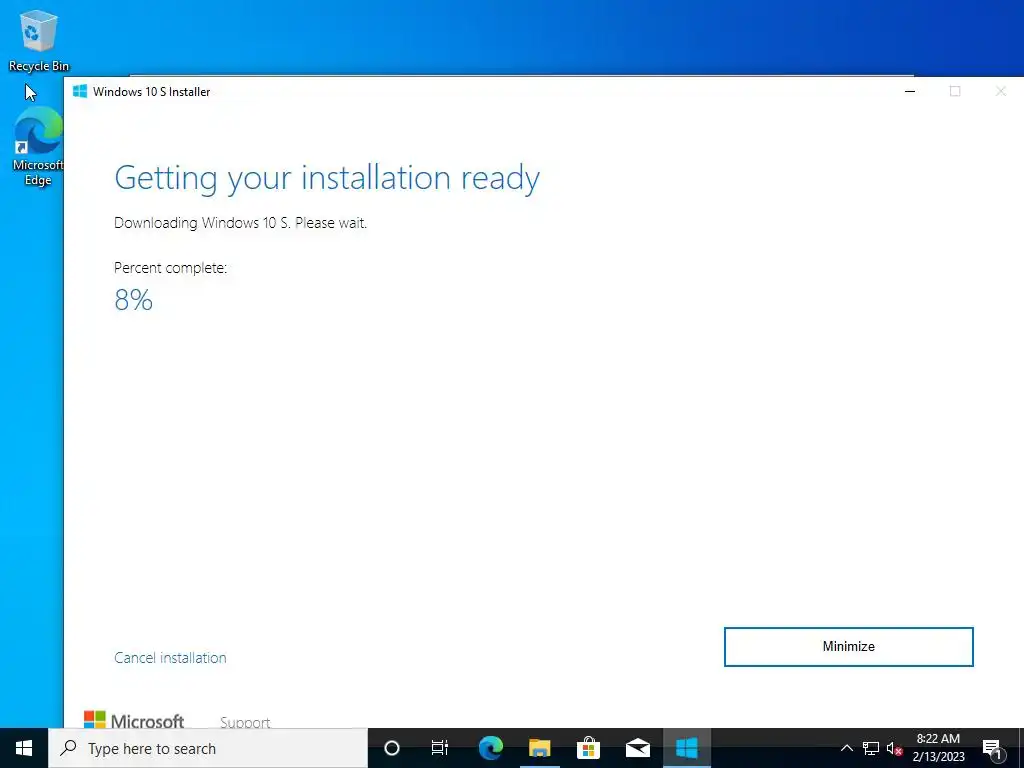Viewport: 1024px width, 768px height.
Task: Open Cortana from the taskbar
Action: [x=392, y=748]
